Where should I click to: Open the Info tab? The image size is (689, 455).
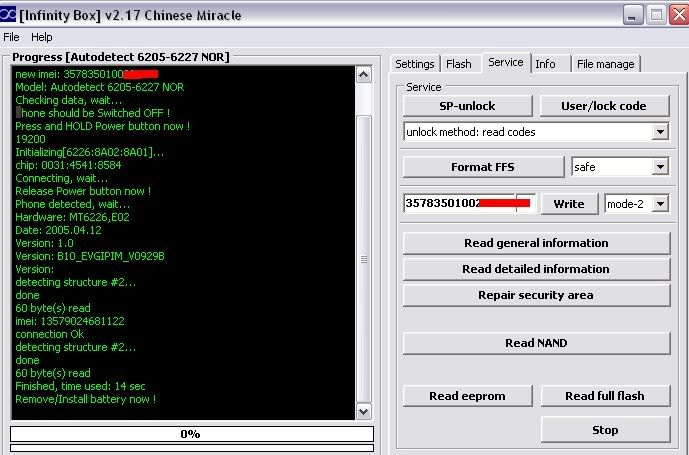pos(545,64)
